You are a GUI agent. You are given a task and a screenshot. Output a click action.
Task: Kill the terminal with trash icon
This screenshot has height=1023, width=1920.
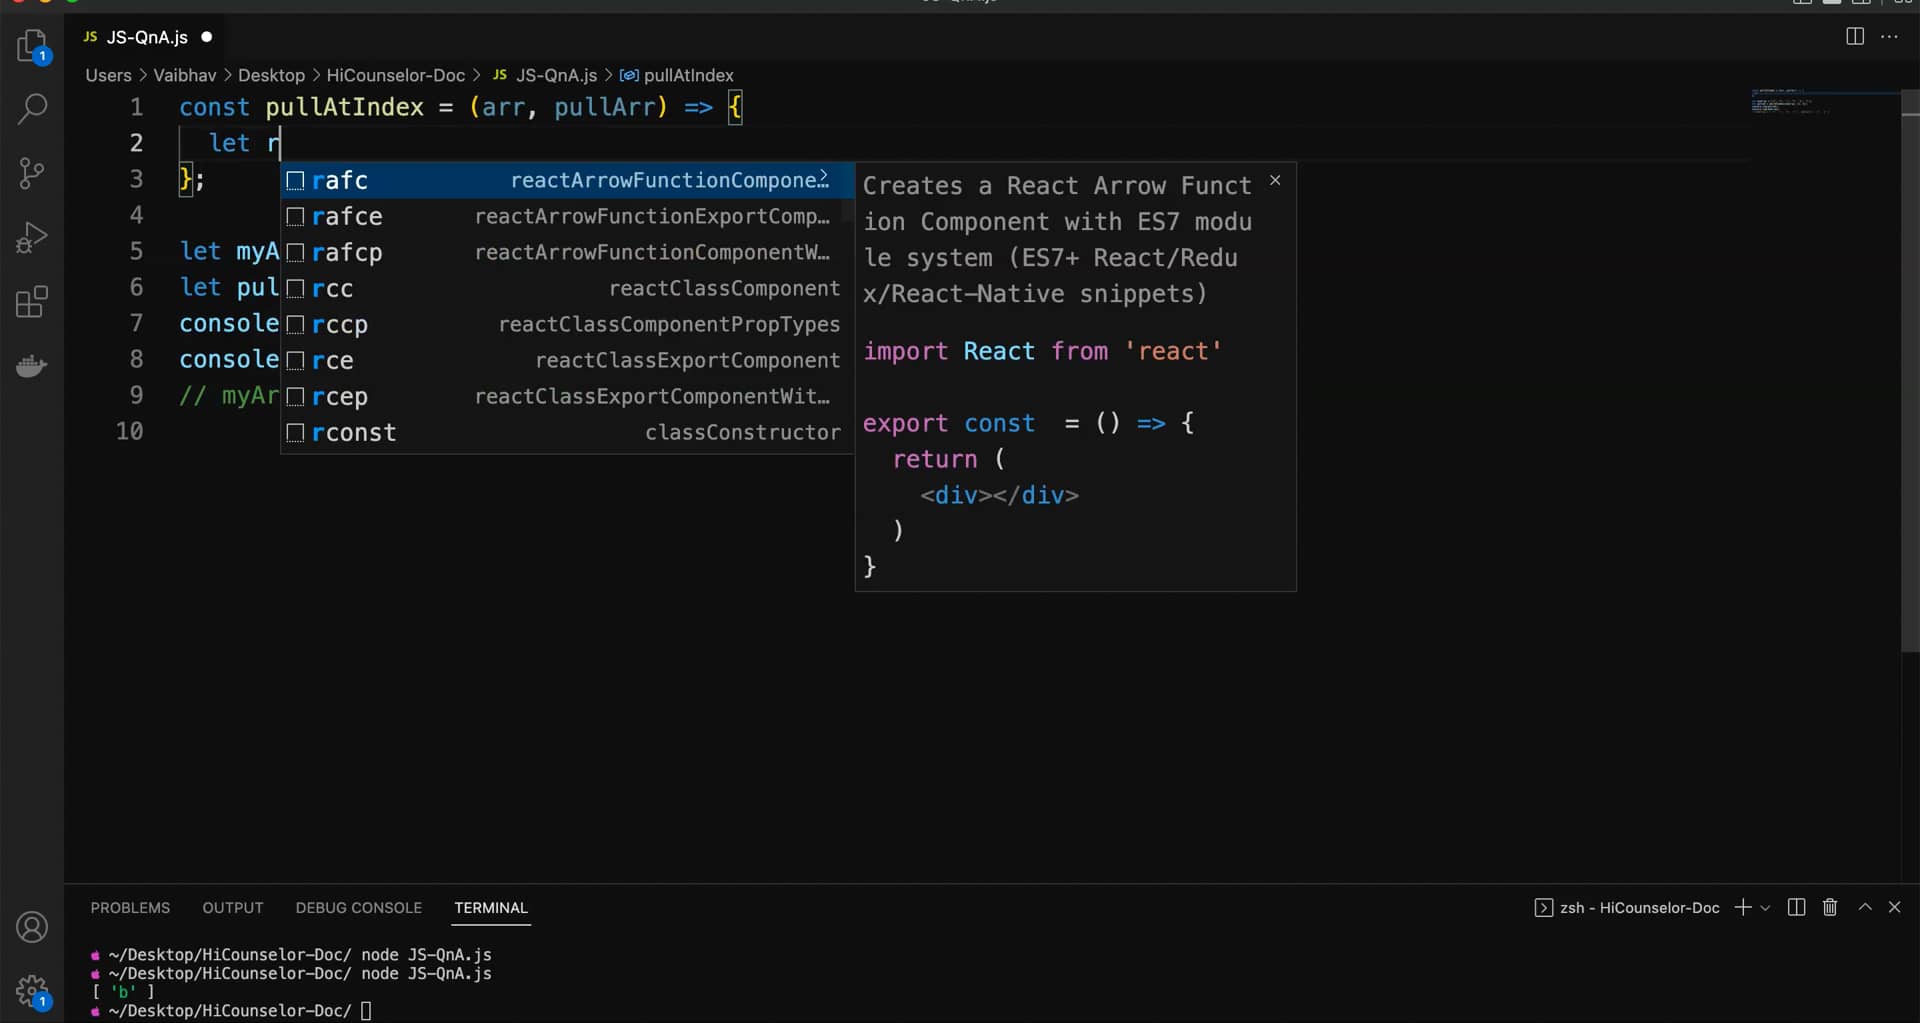coord(1829,907)
